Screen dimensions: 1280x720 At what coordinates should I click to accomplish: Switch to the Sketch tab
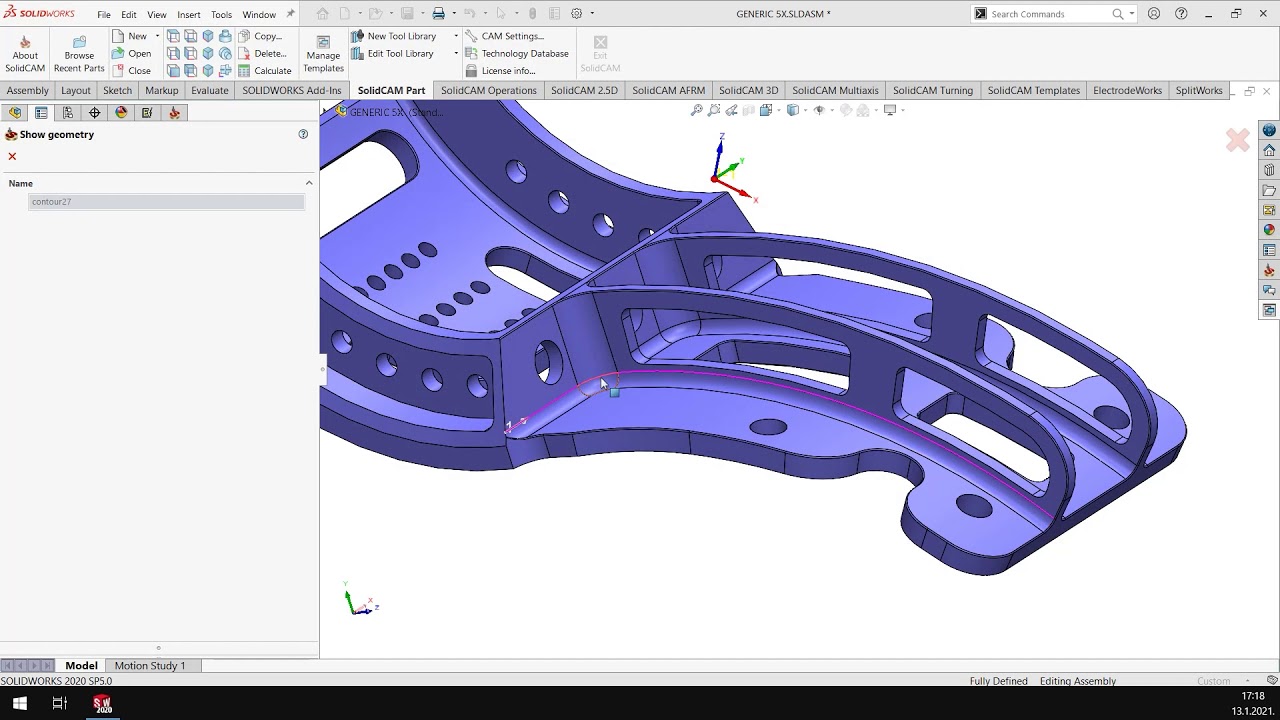click(x=117, y=90)
